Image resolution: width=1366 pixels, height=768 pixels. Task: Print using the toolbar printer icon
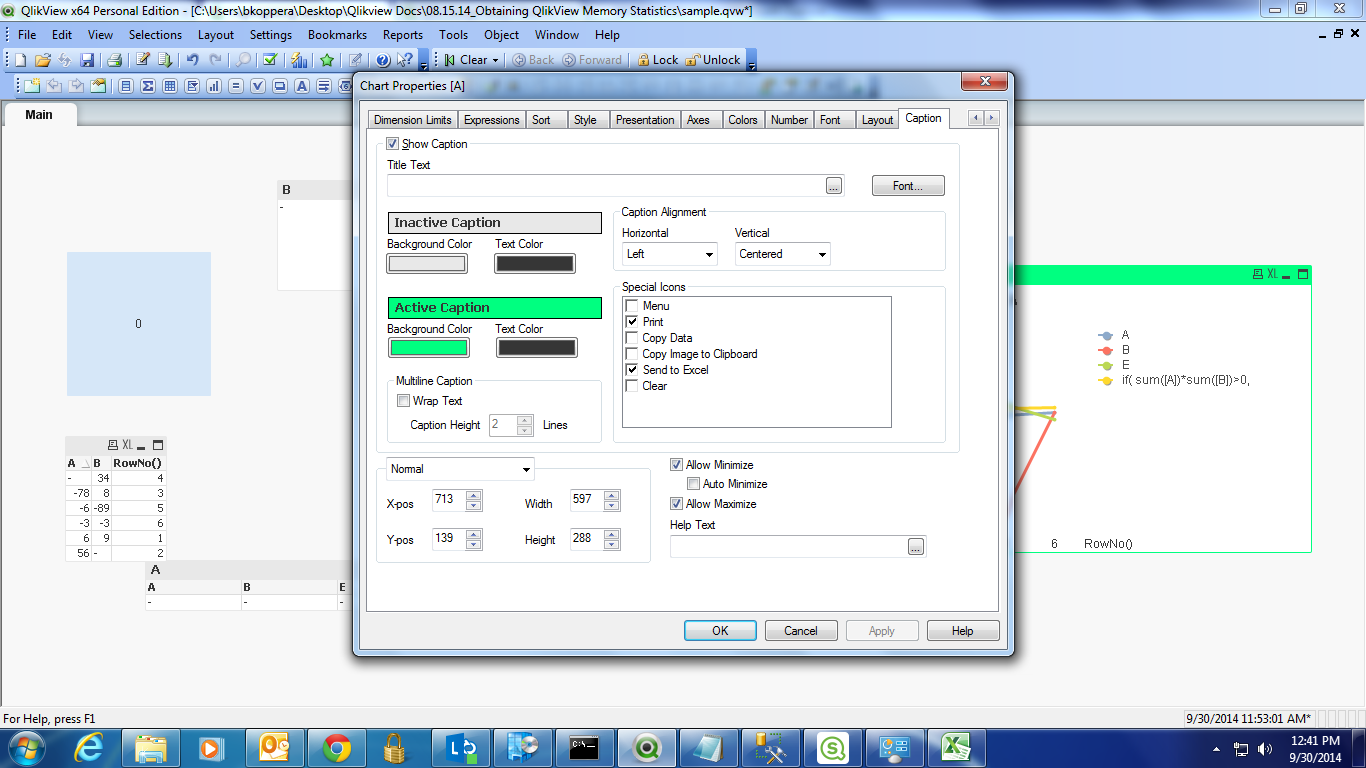pyautogui.click(x=114, y=60)
